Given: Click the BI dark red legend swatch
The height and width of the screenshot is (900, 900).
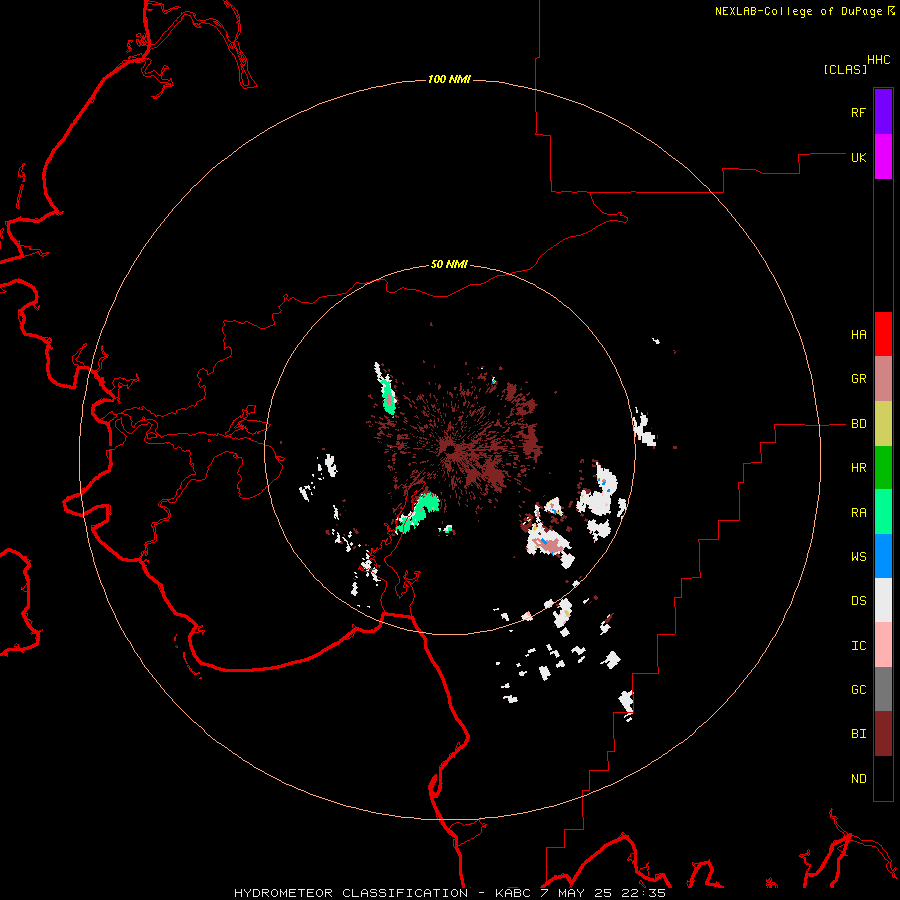Looking at the screenshot, I should click(x=883, y=734).
